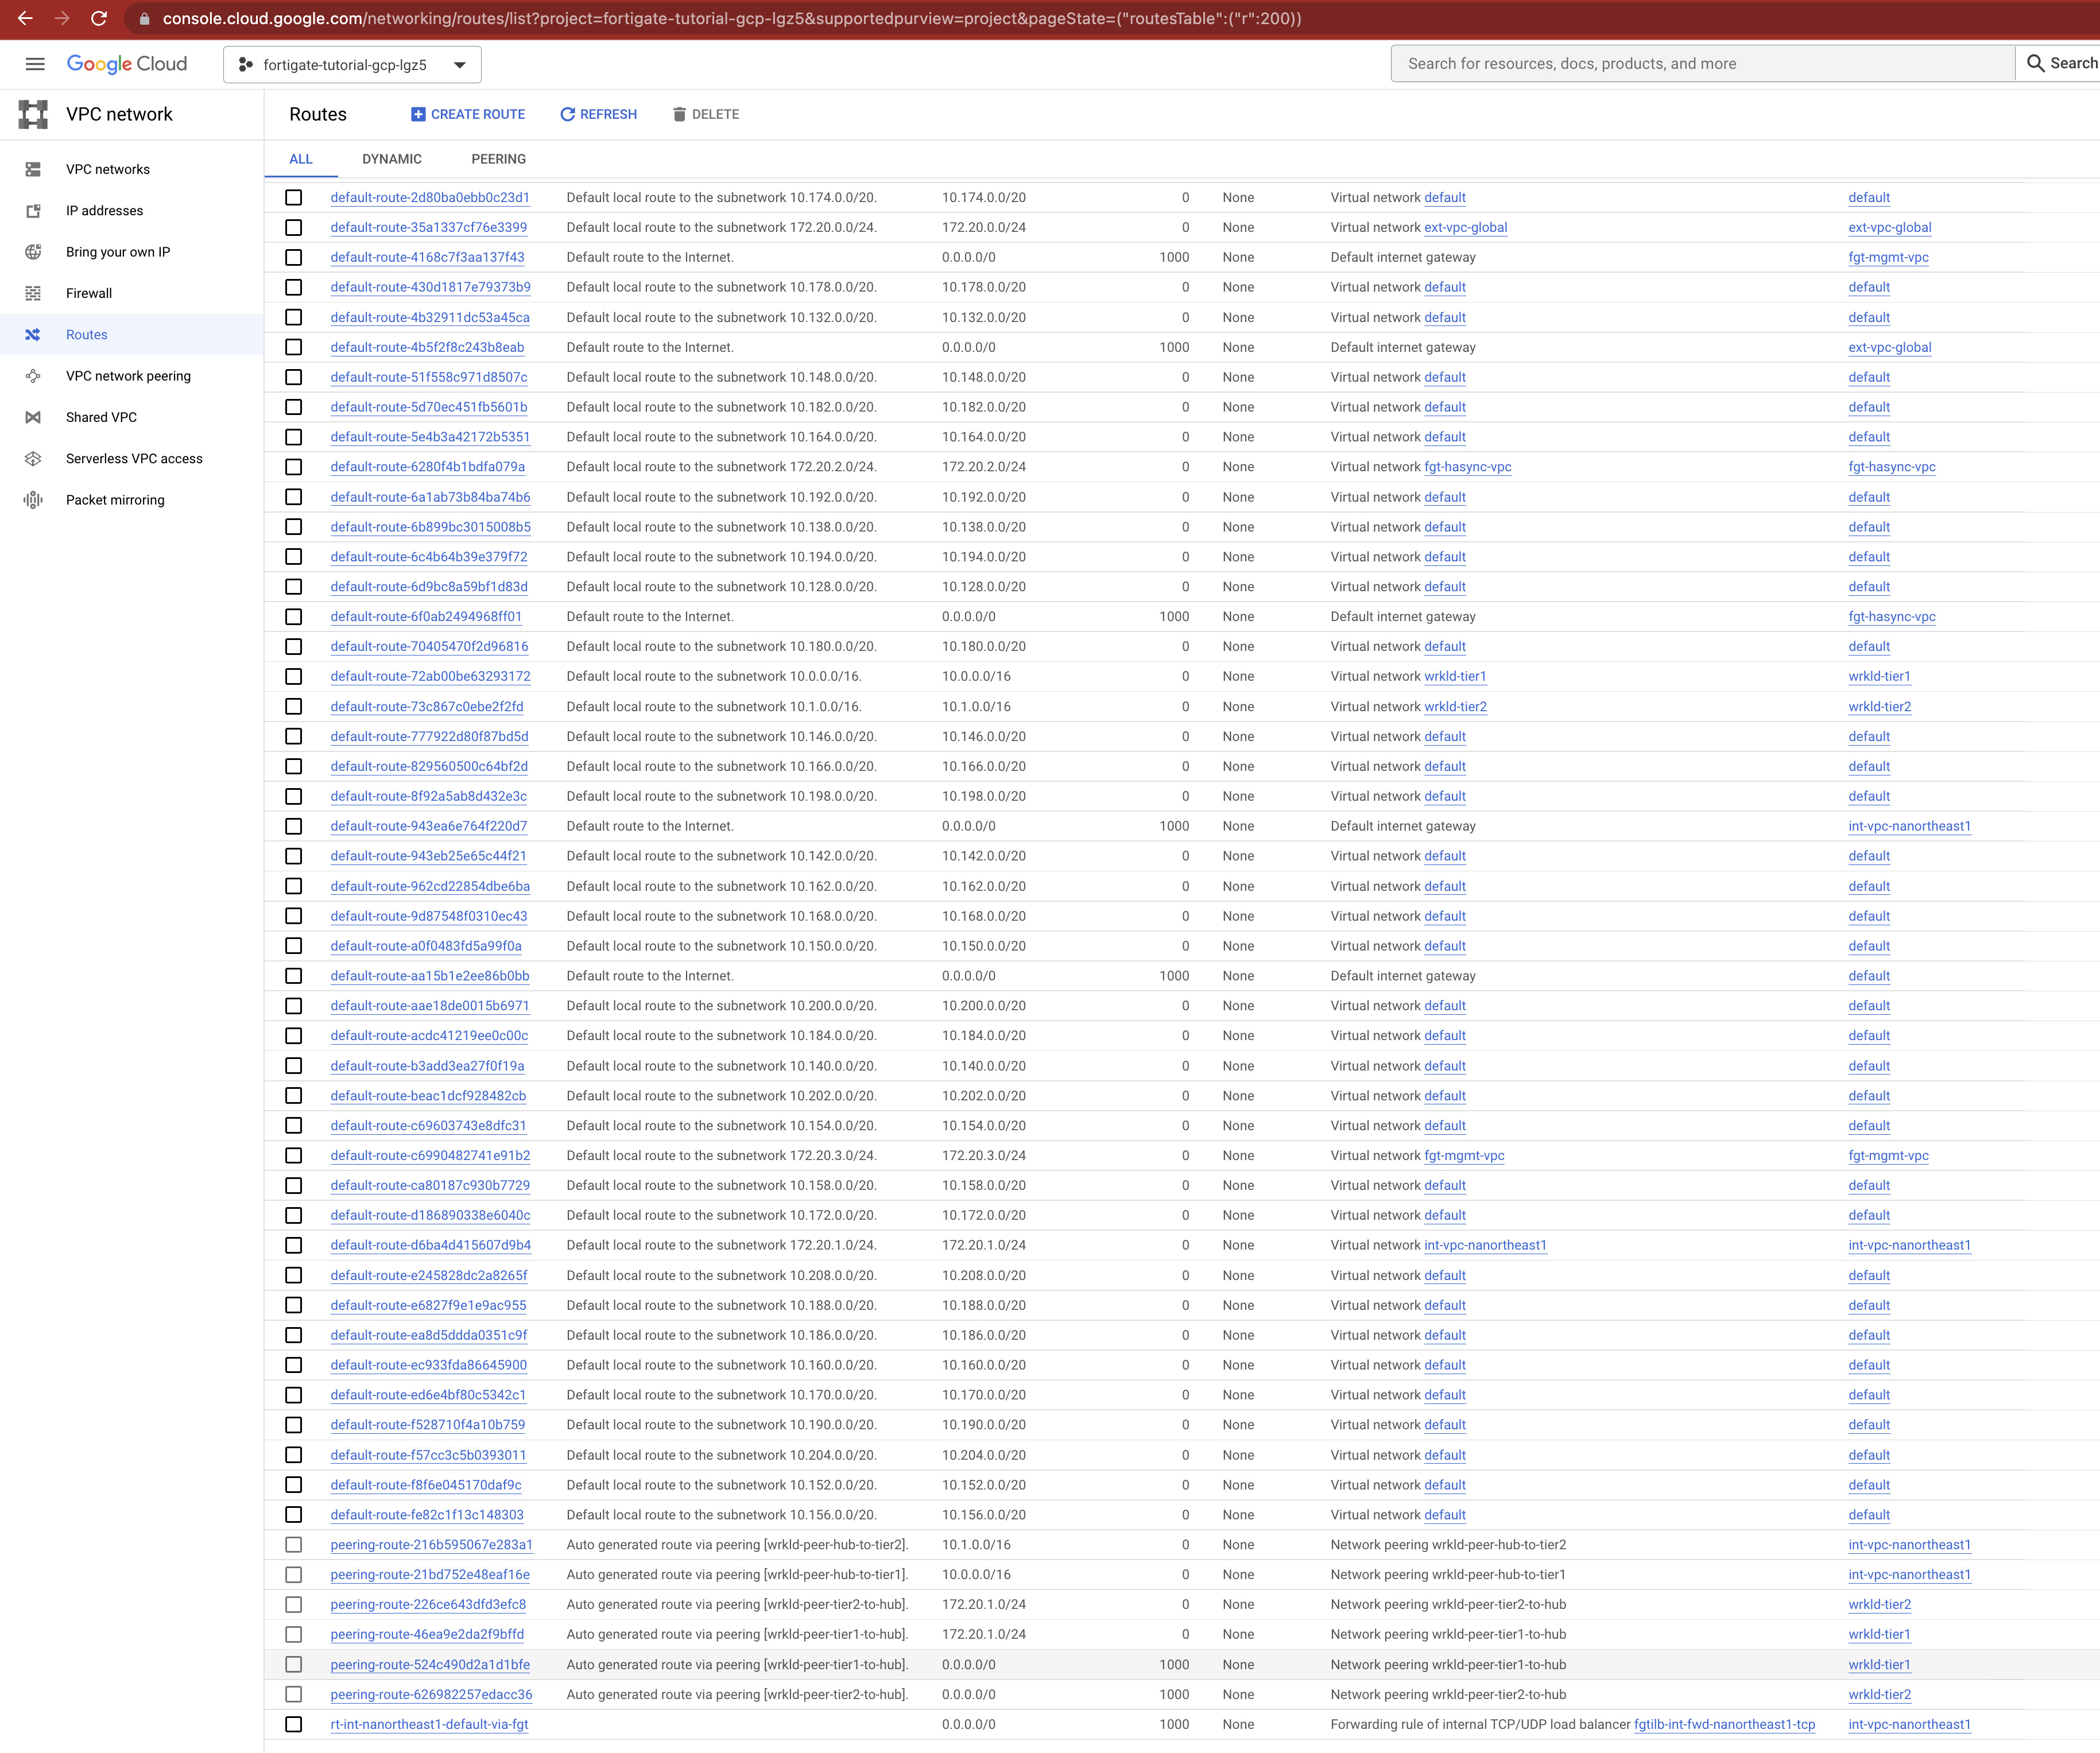Open VPC networks from the sidebar

coord(106,169)
